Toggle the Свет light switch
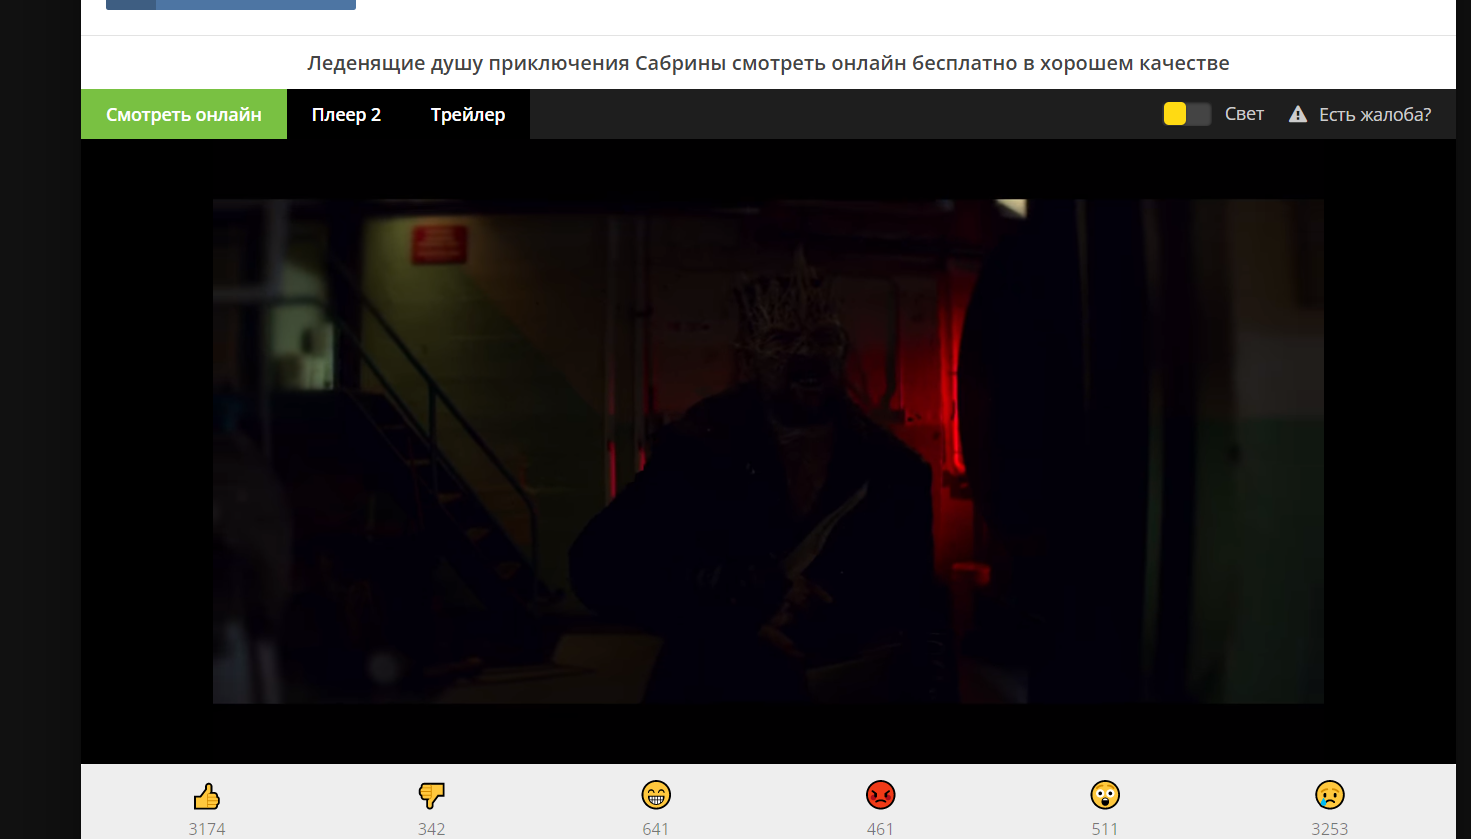This screenshot has width=1471, height=839. coord(1187,114)
